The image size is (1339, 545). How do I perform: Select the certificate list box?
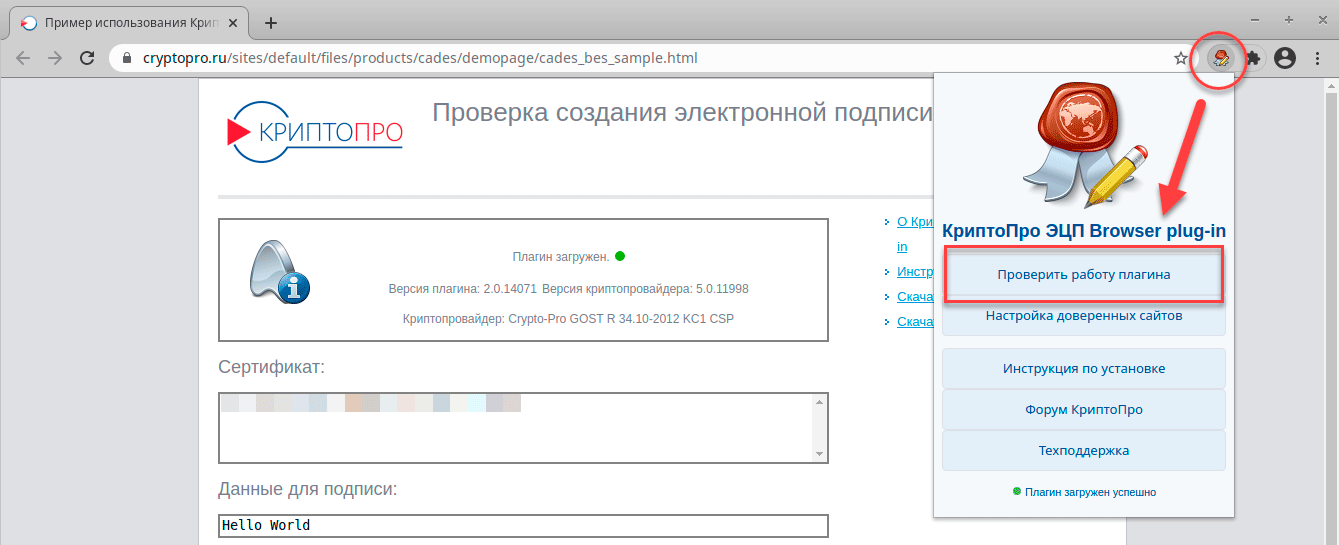tap(523, 427)
